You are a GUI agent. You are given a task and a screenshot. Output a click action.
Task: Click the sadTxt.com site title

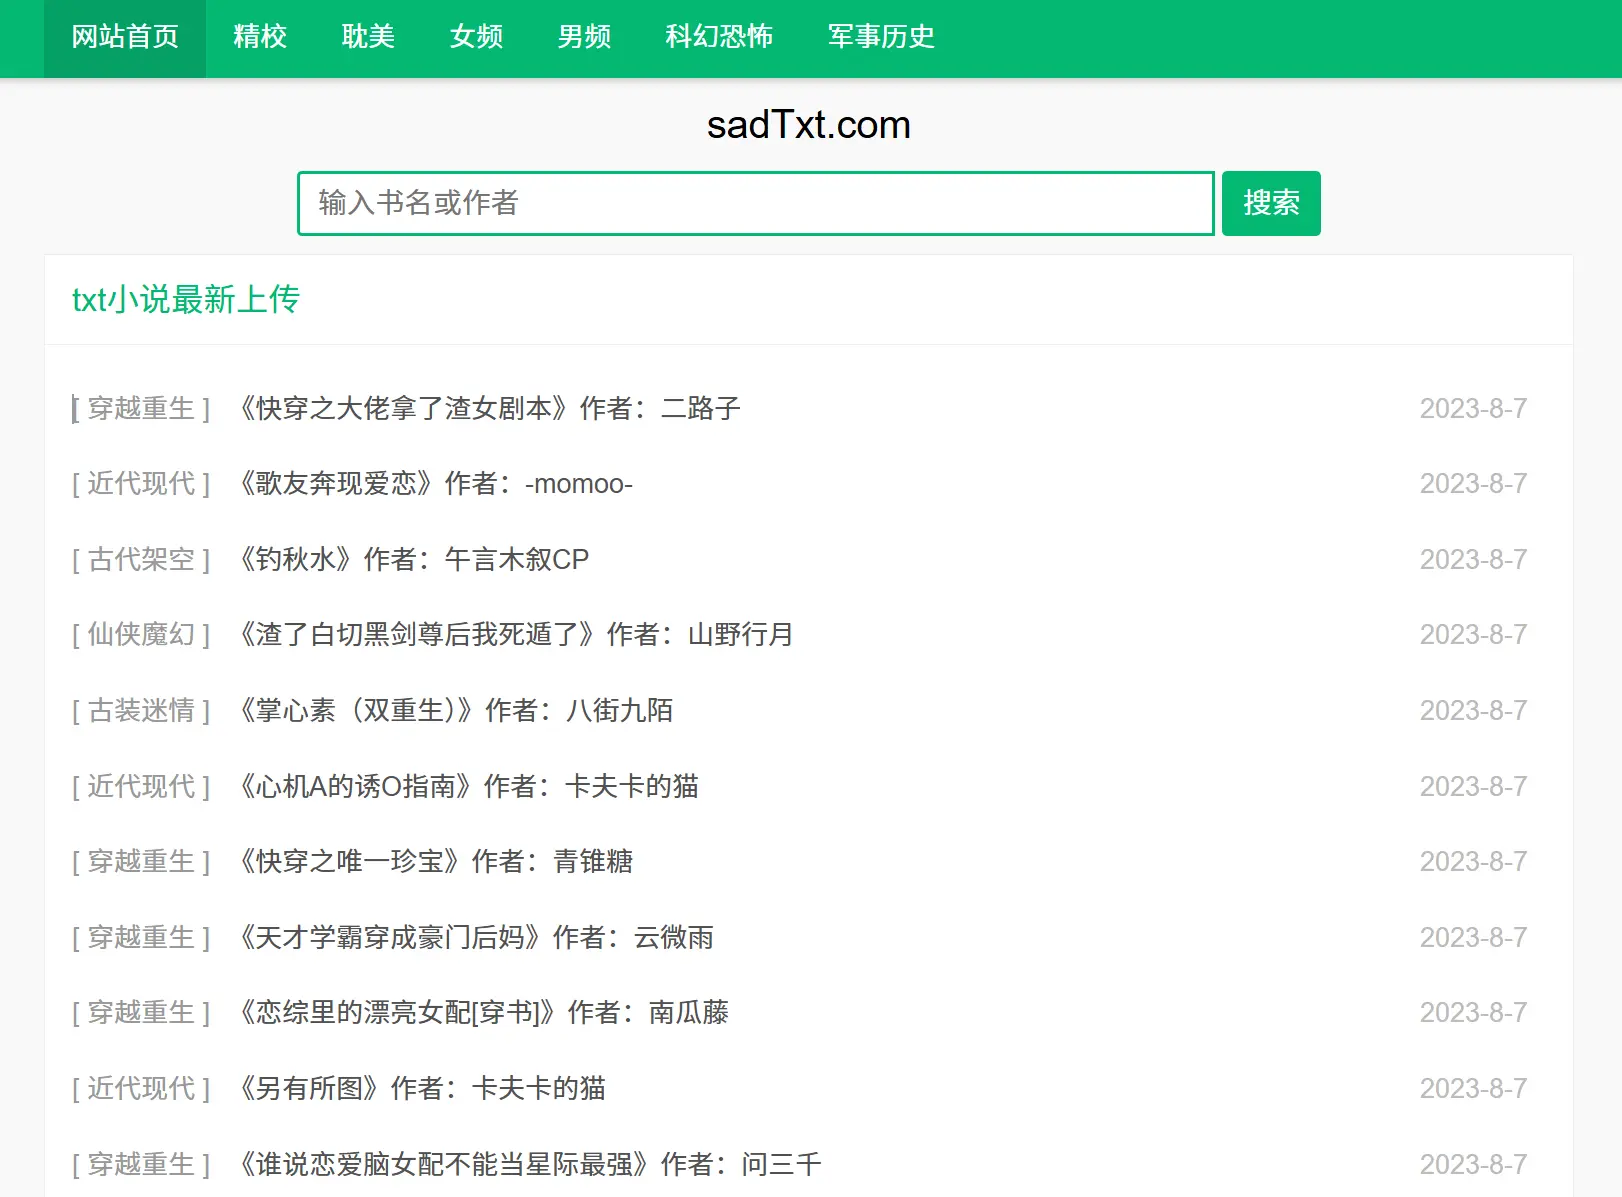click(808, 125)
